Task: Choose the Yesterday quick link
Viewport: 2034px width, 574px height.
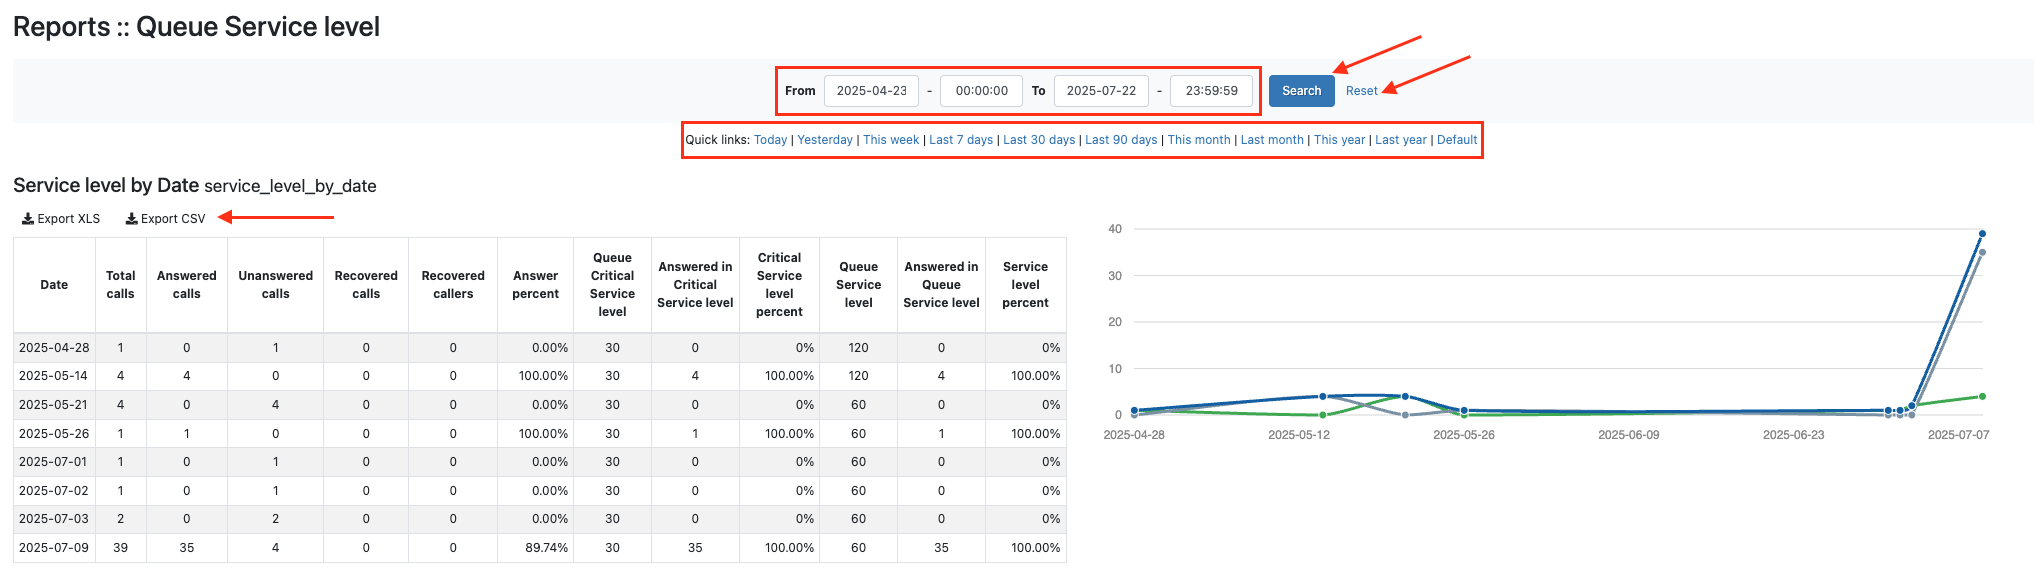Action: click(825, 140)
